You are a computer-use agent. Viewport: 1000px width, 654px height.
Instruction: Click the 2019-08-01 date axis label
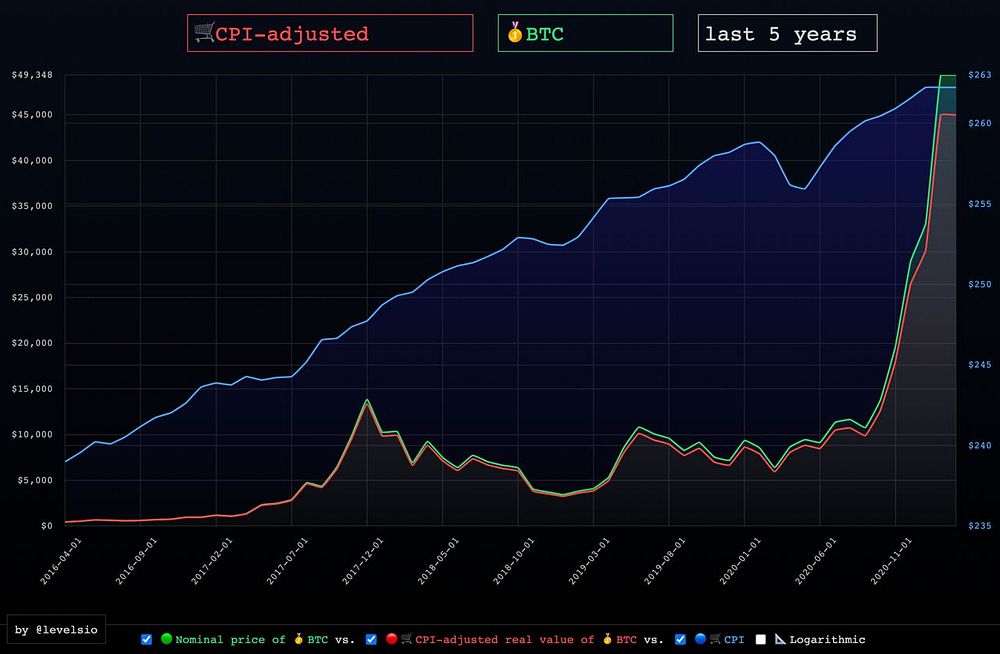665,560
